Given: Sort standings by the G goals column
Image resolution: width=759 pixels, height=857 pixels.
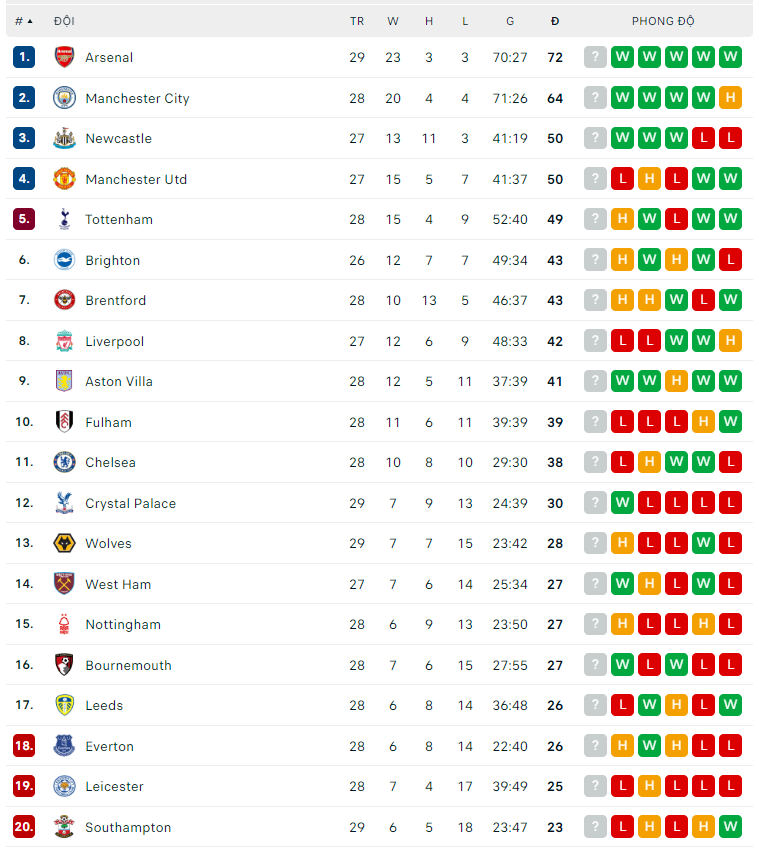Looking at the screenshot, I should (510, 21).
